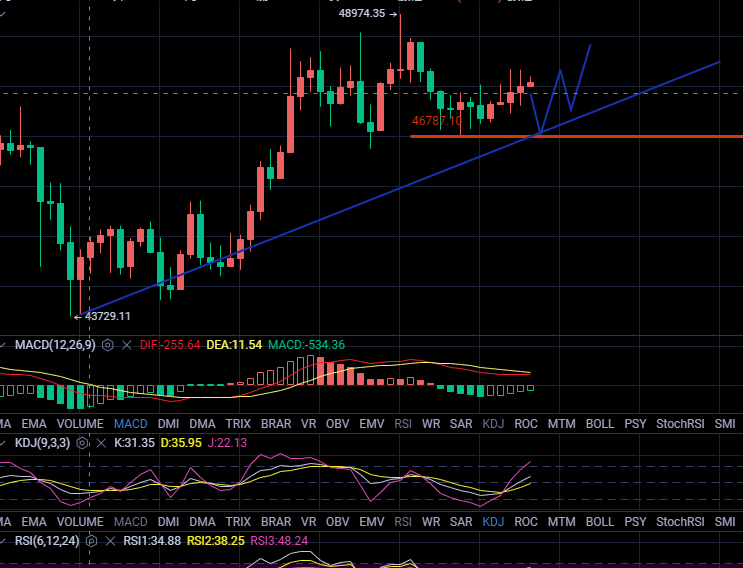Select SAR in tab row beneath MACD panel
Image resolution: width=743 pixels, height=568 pixels.
point(461,424)
